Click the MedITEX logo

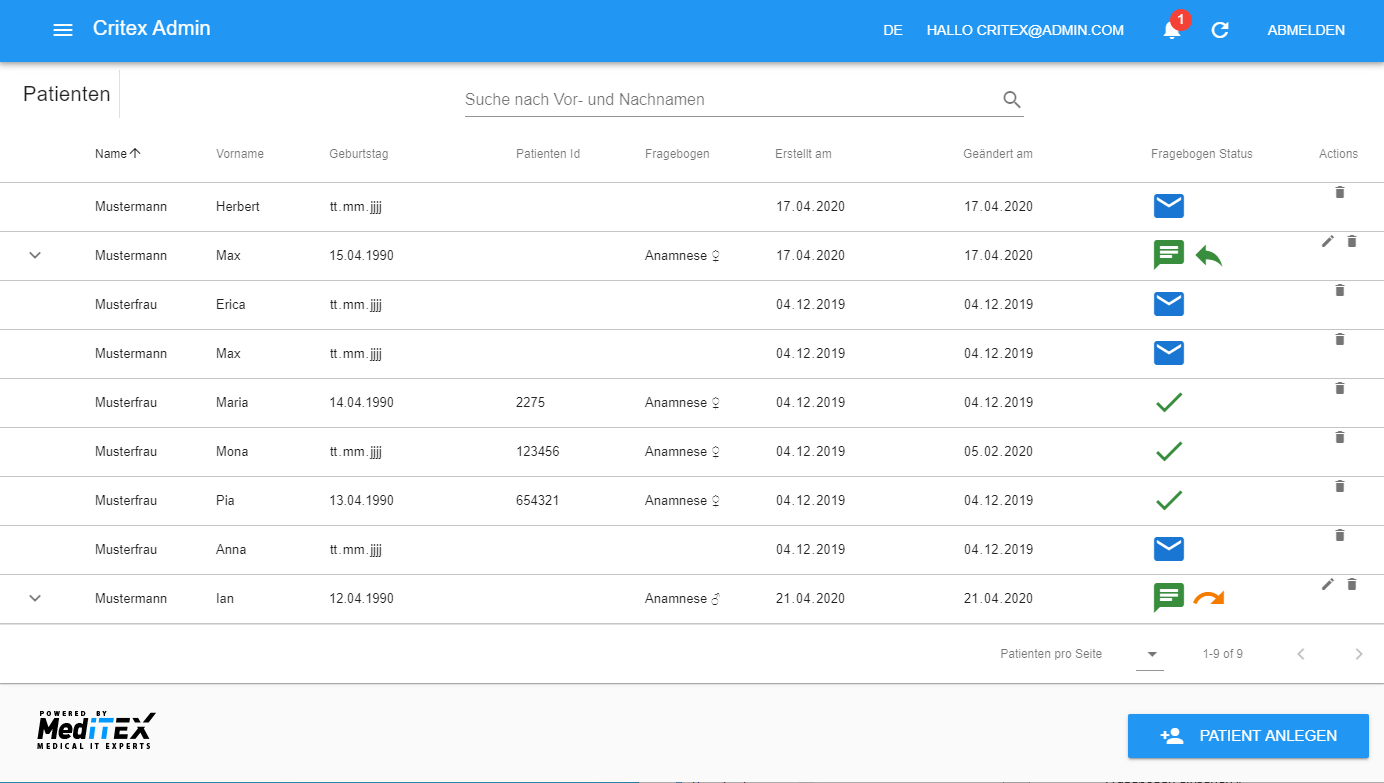click(96, 731)
